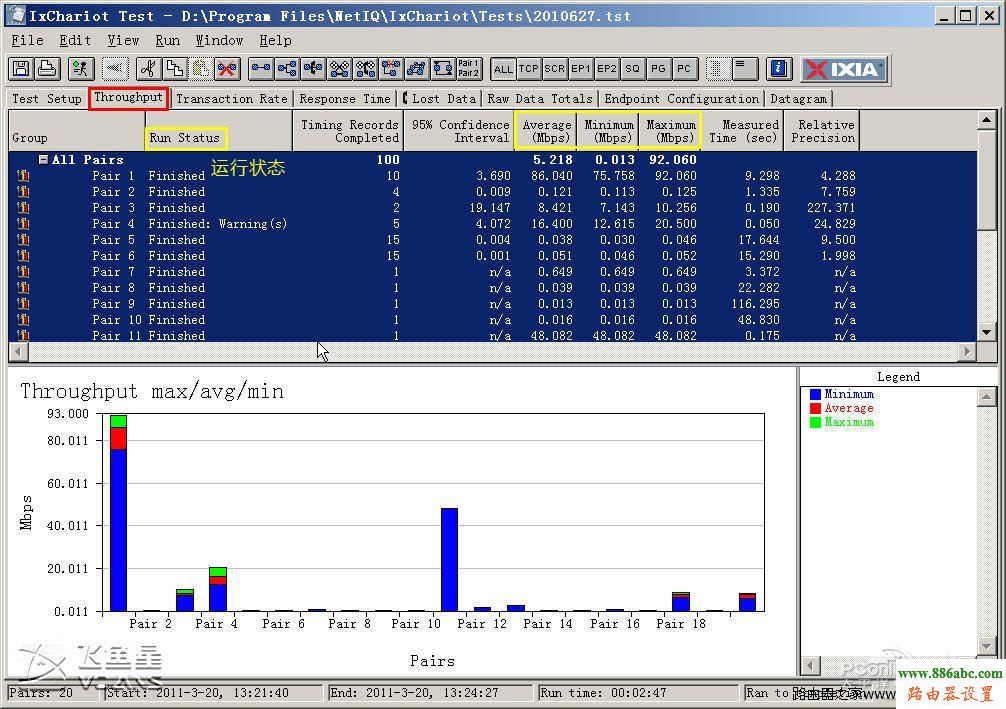Click the table's horizontal scroll-right arrow
Viewport: 1006px width, 709px height.
click(967, 351)
